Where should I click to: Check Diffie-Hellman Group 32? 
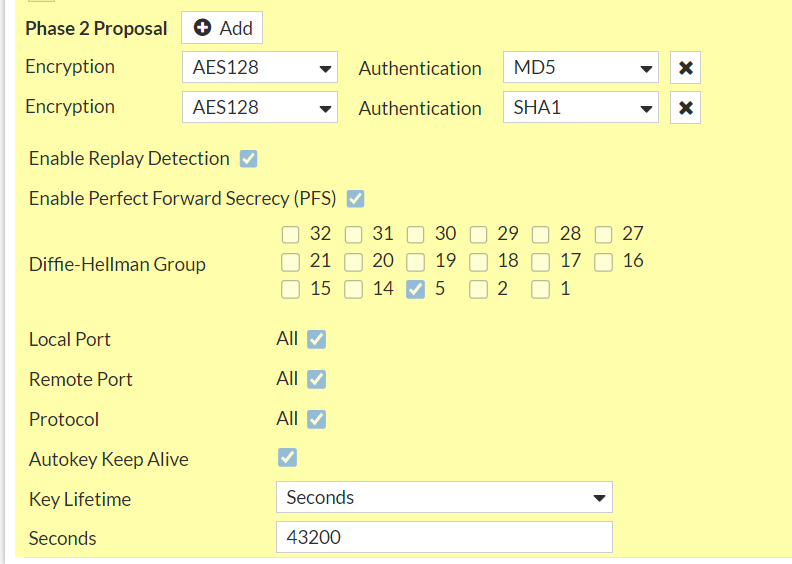pos(291,235)
